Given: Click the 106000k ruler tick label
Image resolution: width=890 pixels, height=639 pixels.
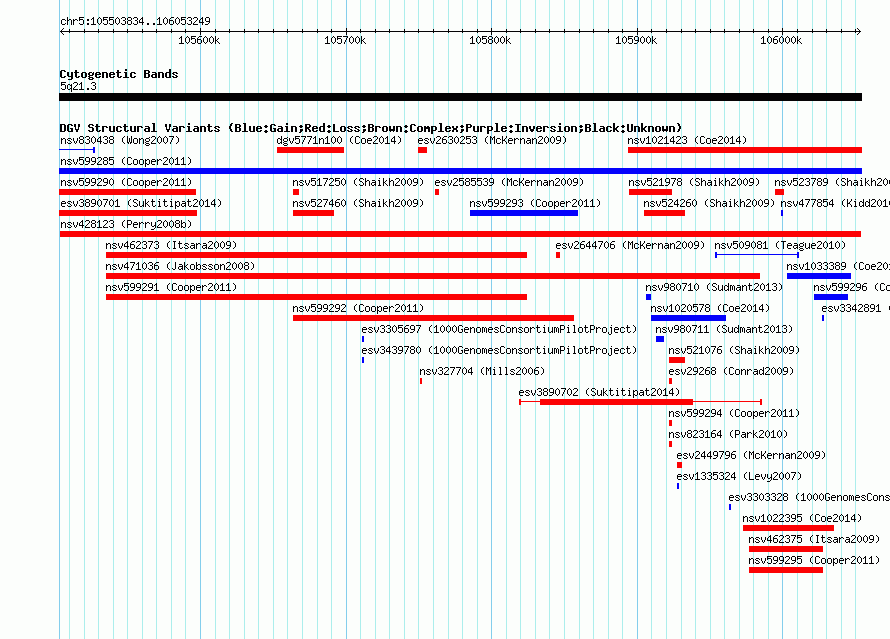Looking at the screenshot, I should click(x=781, y=40).
